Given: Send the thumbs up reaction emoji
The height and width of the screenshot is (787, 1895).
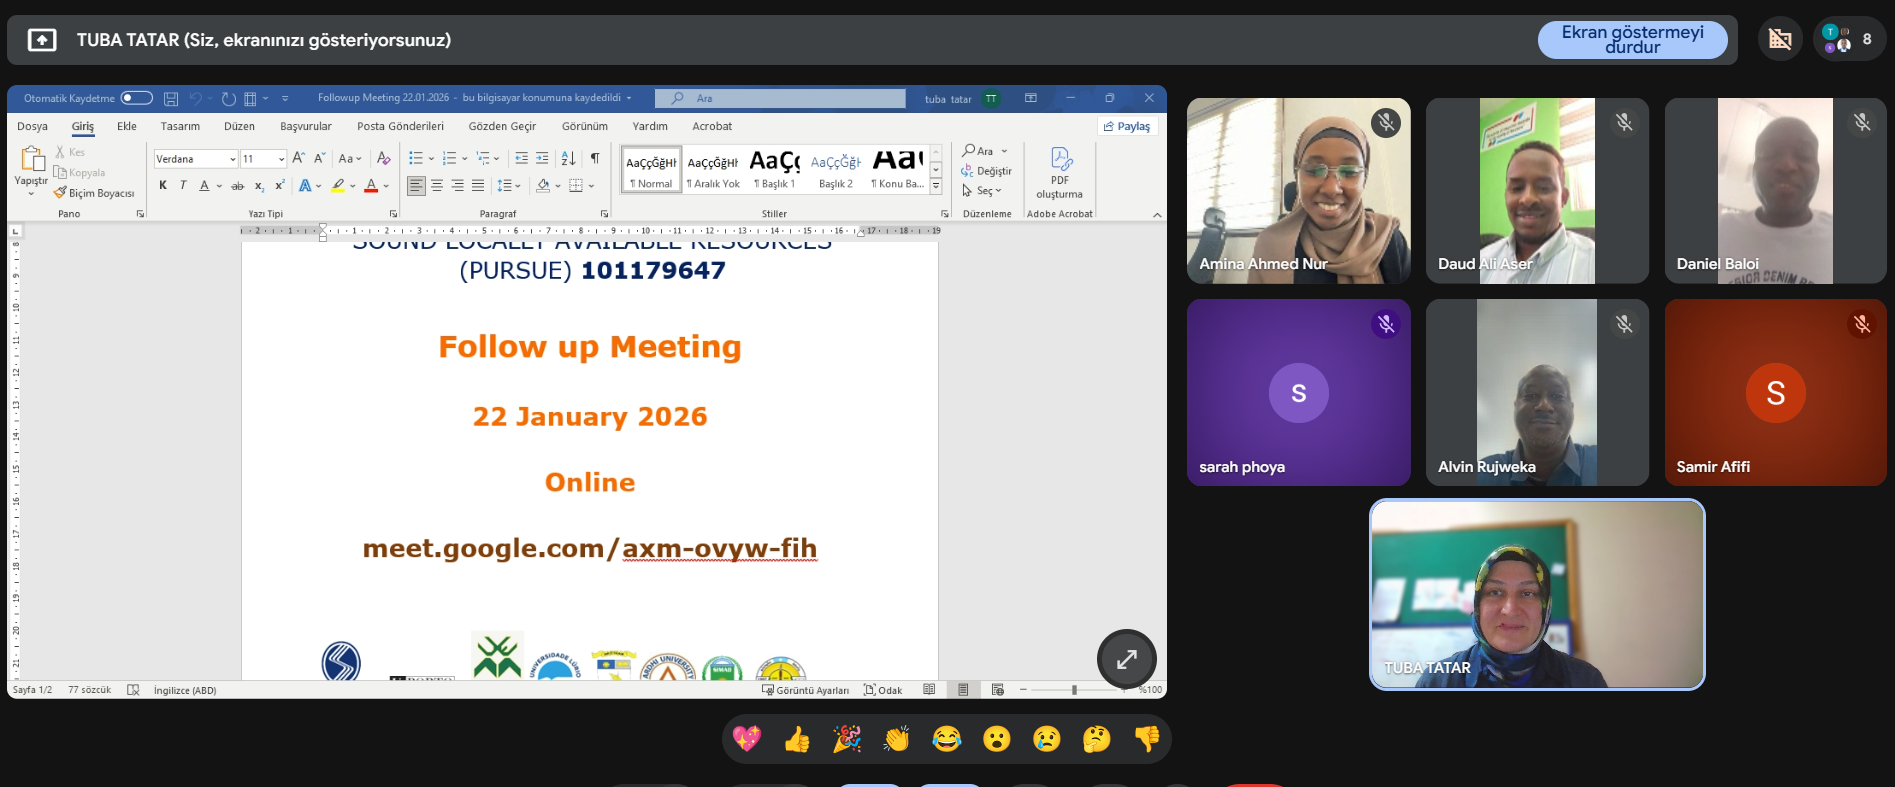Looking at the screenshot, I should coord(797,739).
